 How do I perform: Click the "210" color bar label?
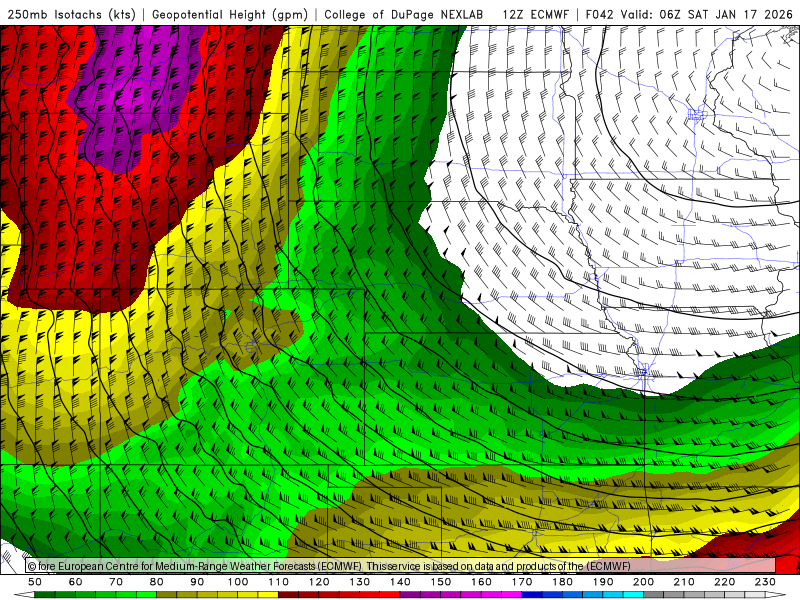click(x=684, y=582)
